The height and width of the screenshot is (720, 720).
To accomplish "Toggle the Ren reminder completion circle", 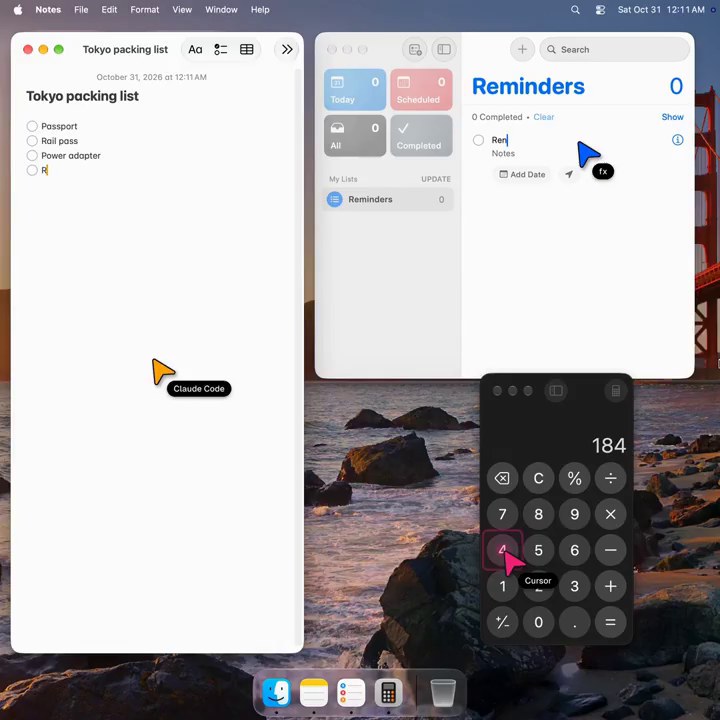I will click(x=478, y=140).
